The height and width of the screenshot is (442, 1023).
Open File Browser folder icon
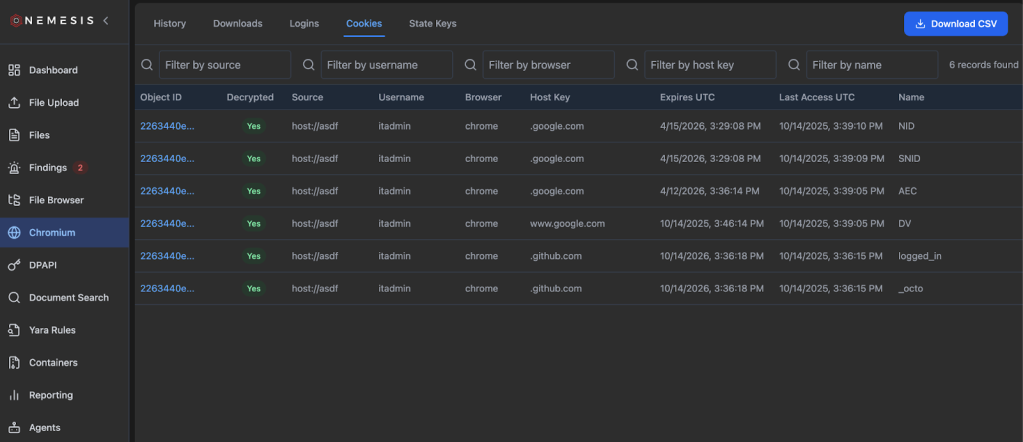pyautogui.click(x=14, y=200)
